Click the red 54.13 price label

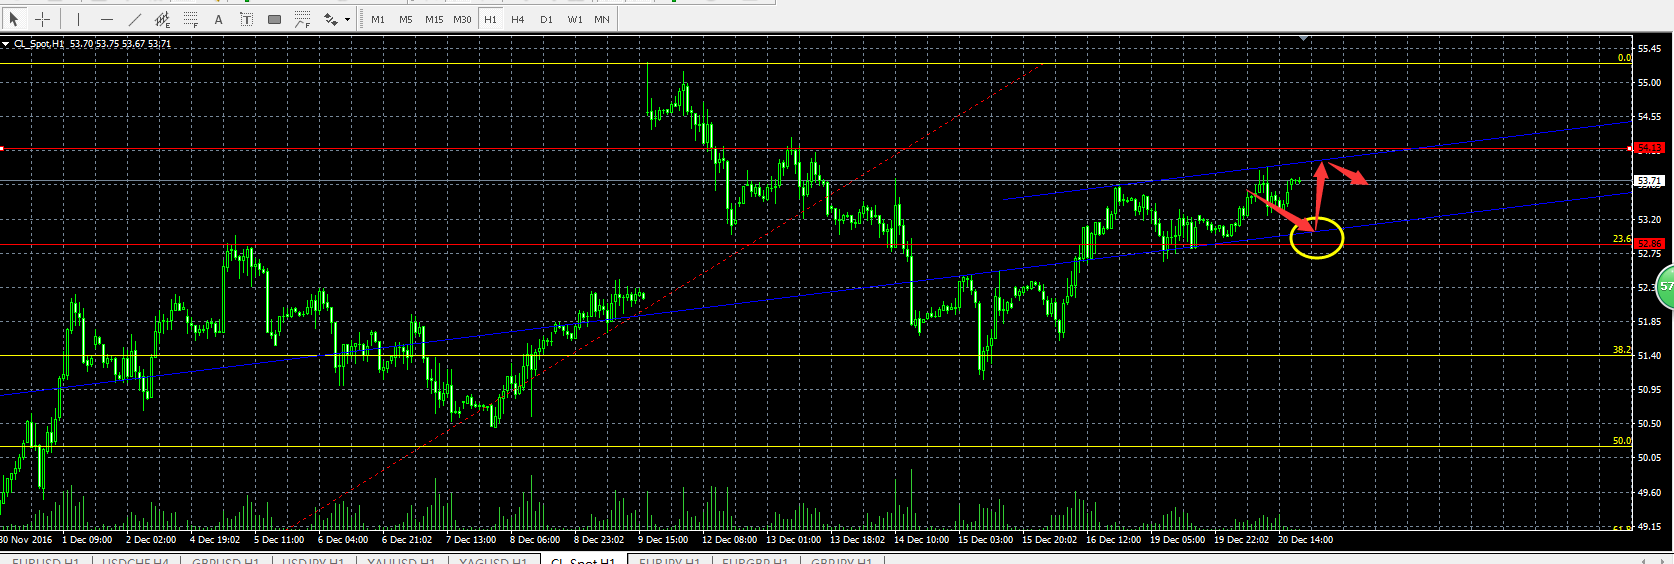tap(1650, 148)
